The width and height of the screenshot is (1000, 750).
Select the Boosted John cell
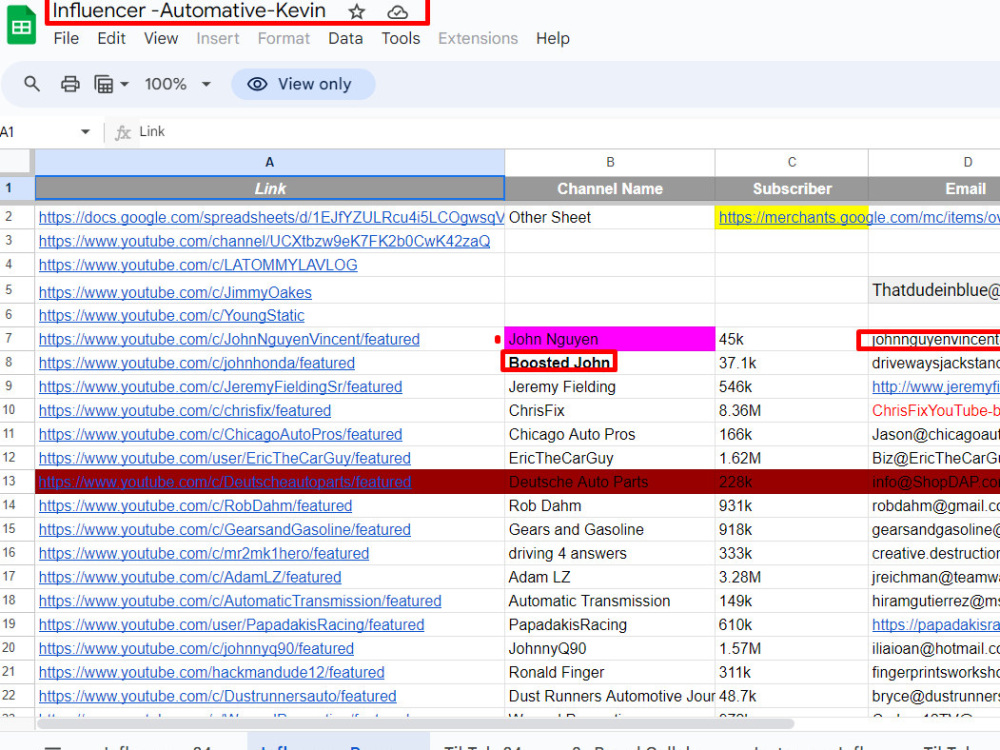(x=610, y=362)
